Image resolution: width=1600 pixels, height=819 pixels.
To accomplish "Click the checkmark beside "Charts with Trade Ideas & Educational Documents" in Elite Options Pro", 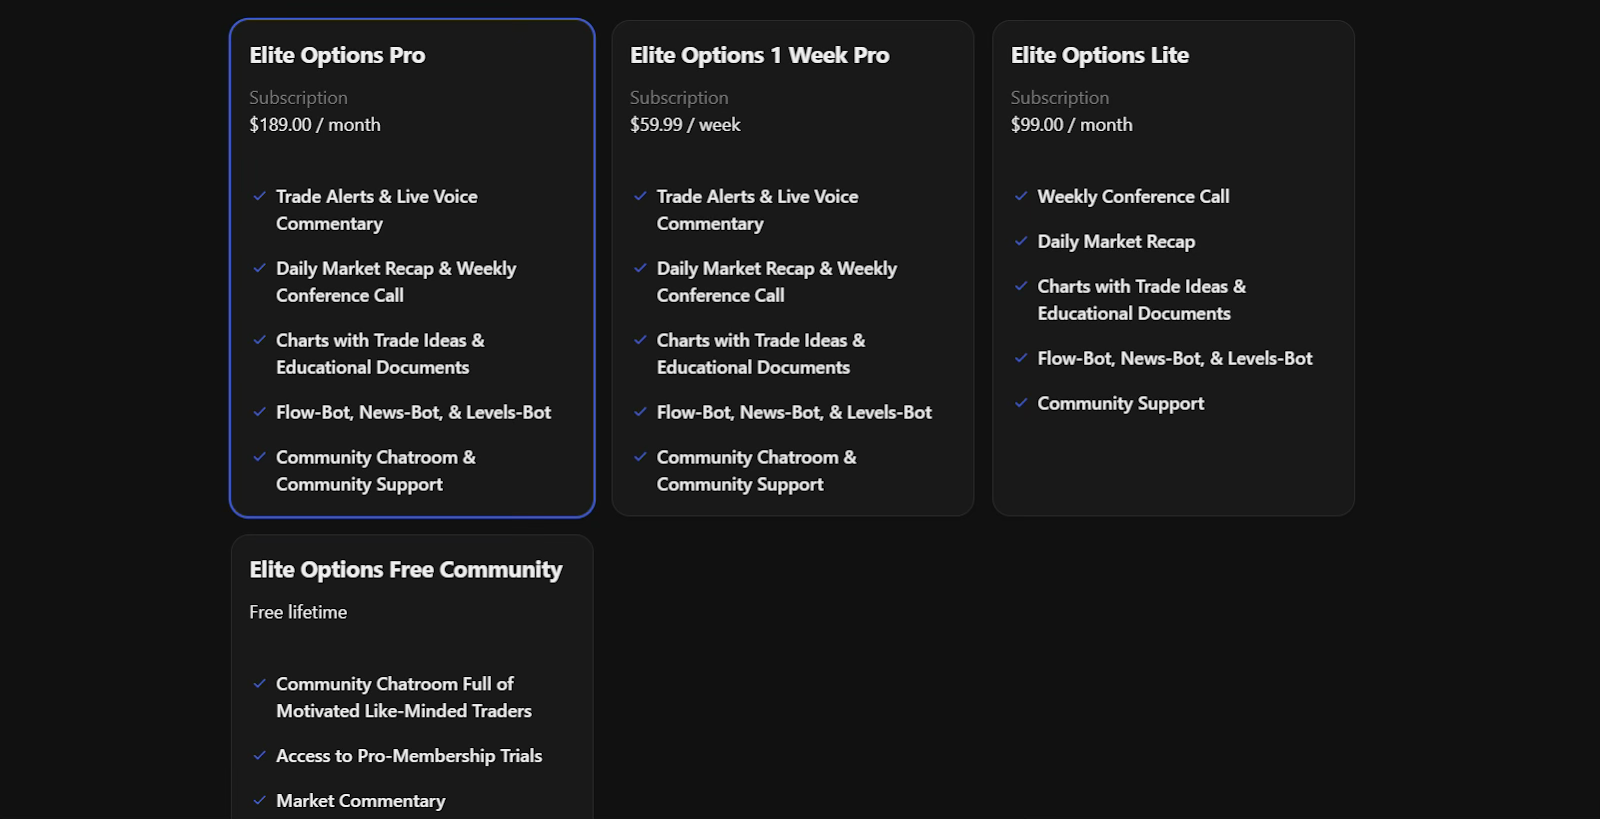I will tap(260, 341).
